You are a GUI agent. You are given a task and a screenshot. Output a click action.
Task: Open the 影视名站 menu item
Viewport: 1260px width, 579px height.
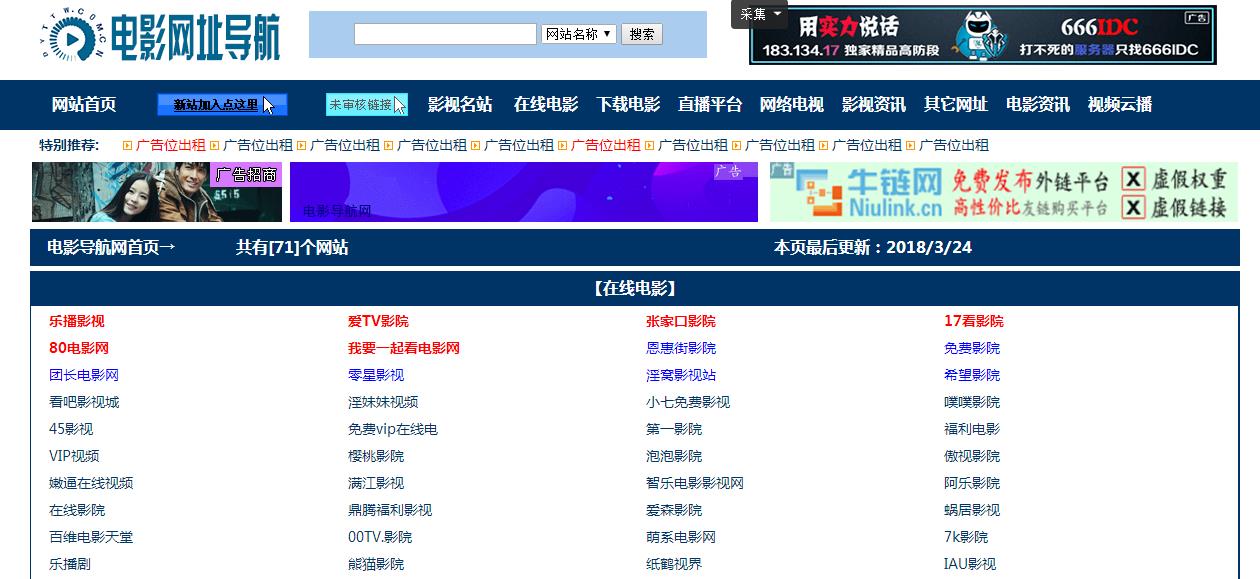pyautogui.click(x=460, y=104)
